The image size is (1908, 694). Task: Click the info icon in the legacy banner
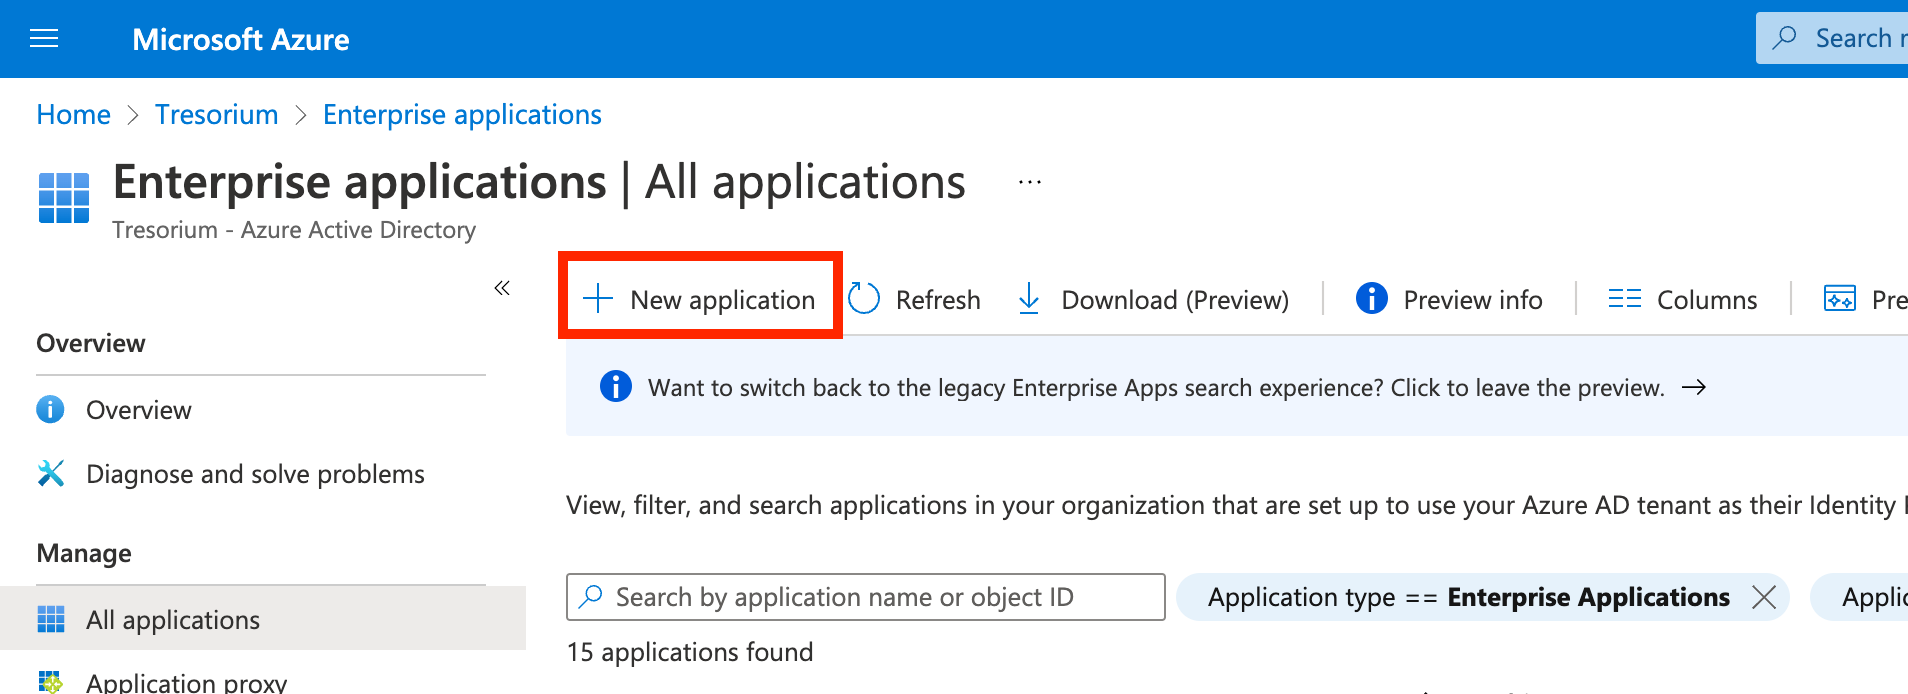tap(616, 386)
